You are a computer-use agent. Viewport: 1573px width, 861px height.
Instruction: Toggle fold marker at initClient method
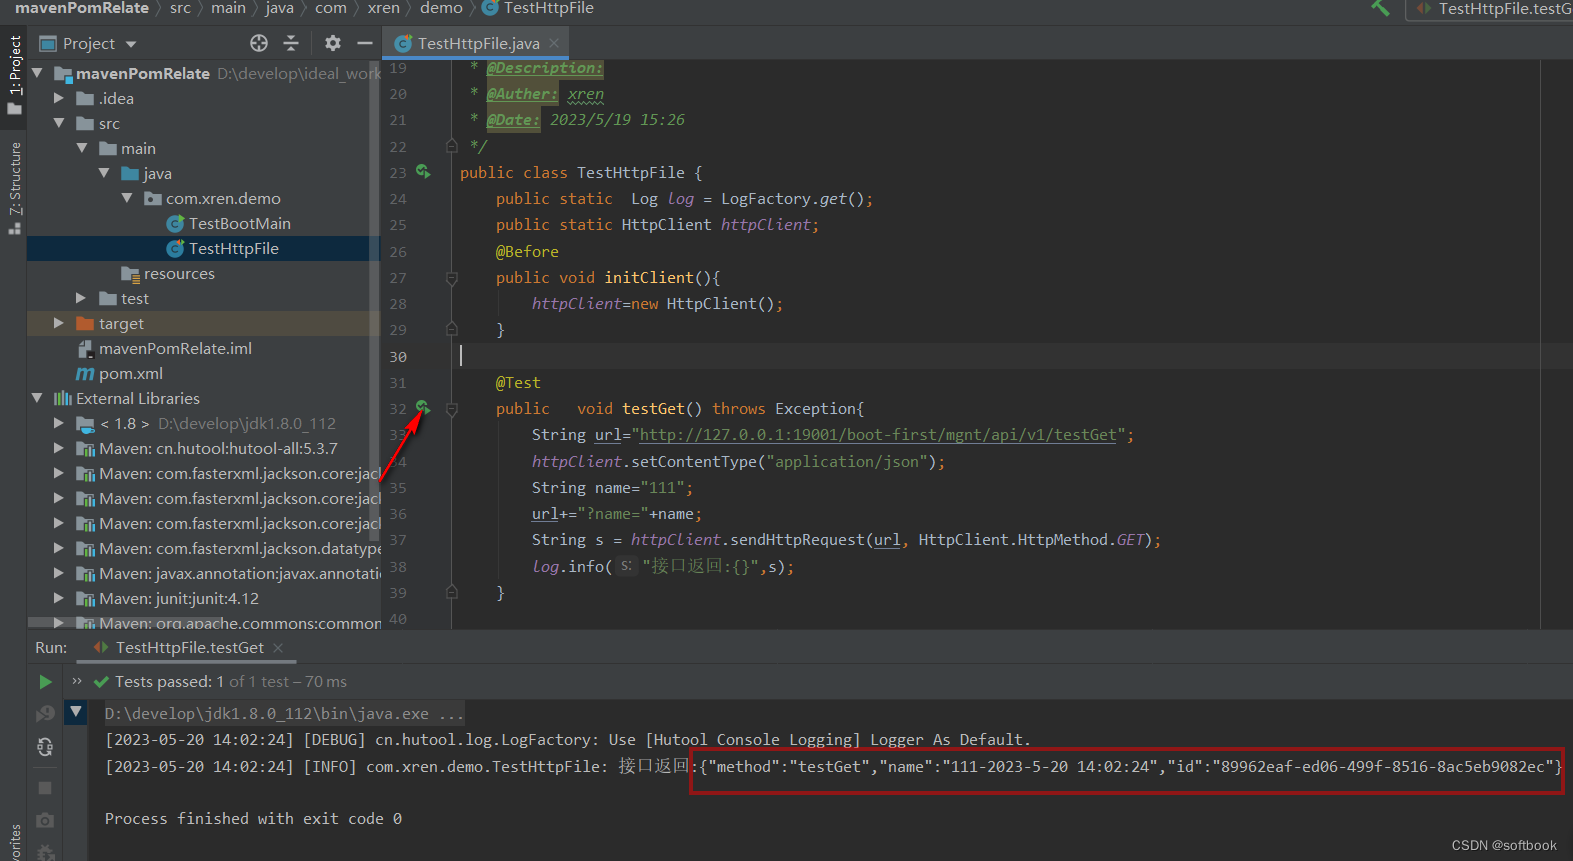[451, 278]
